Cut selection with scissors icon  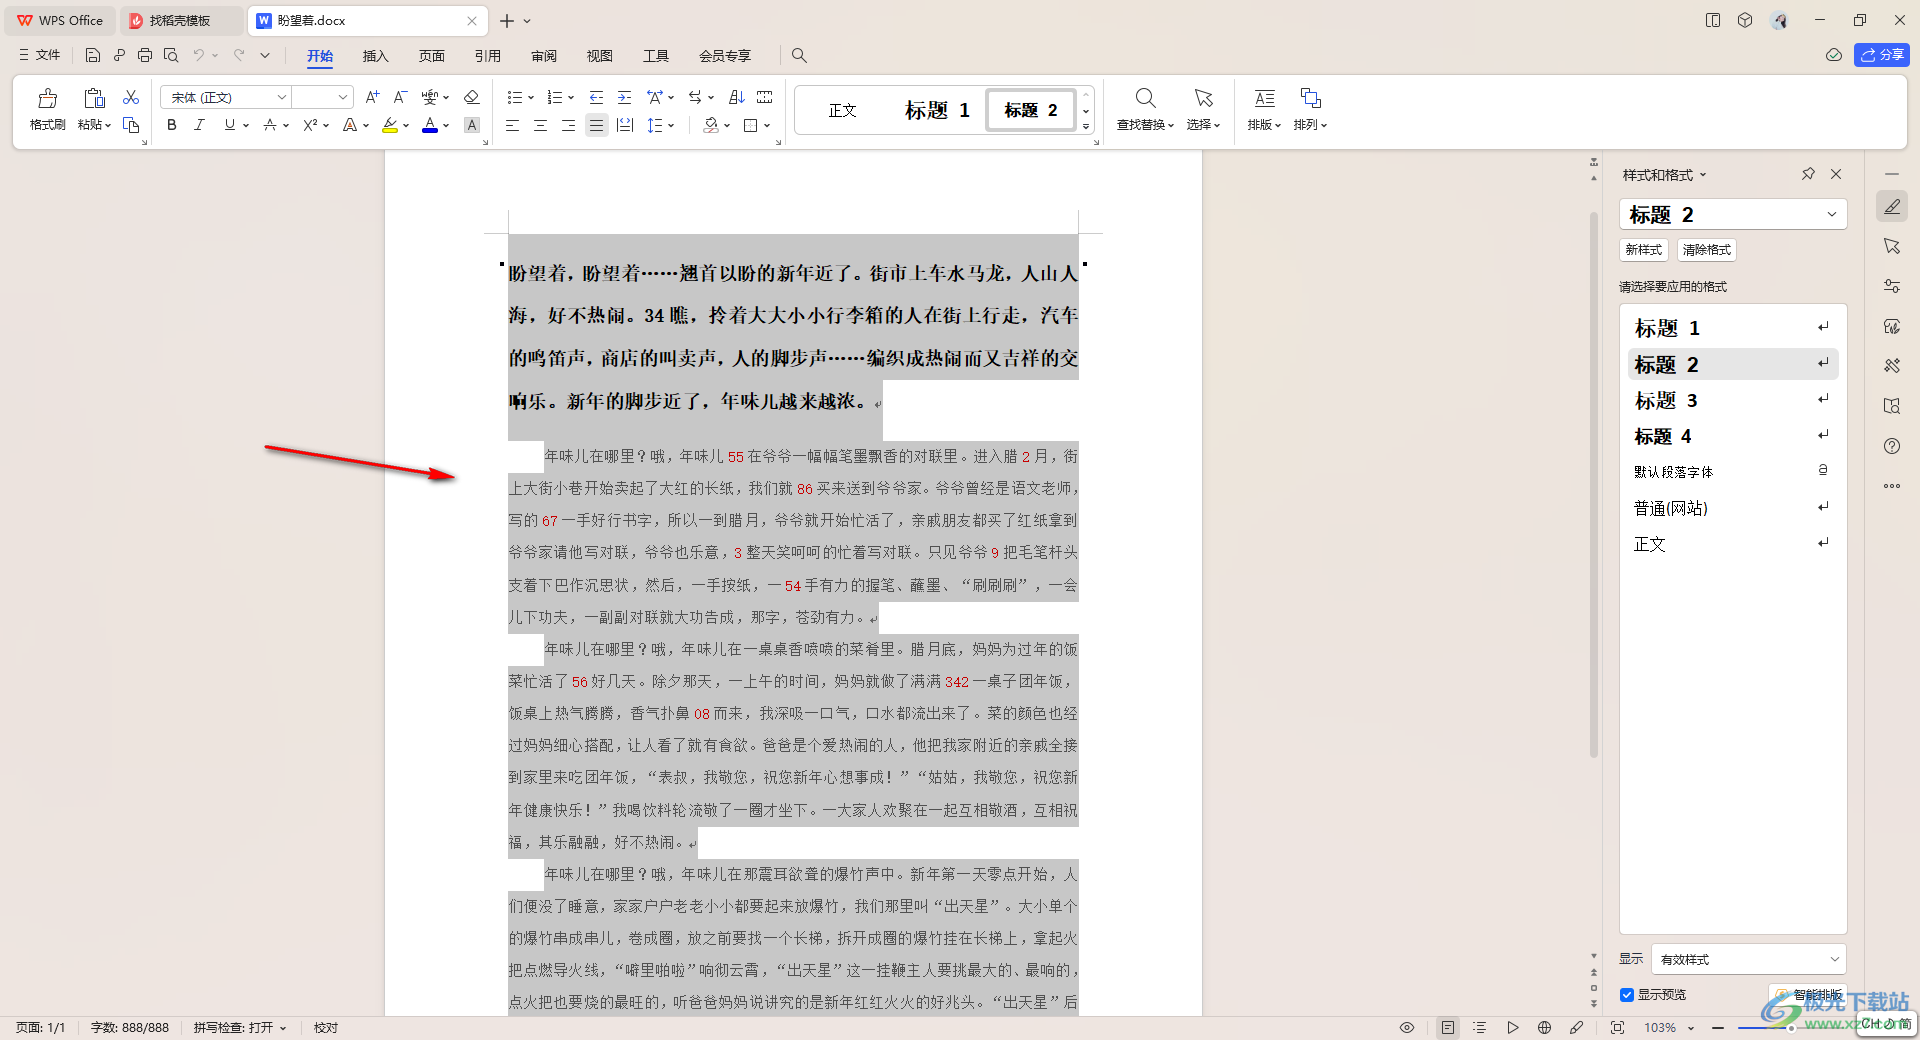[131, 97]
